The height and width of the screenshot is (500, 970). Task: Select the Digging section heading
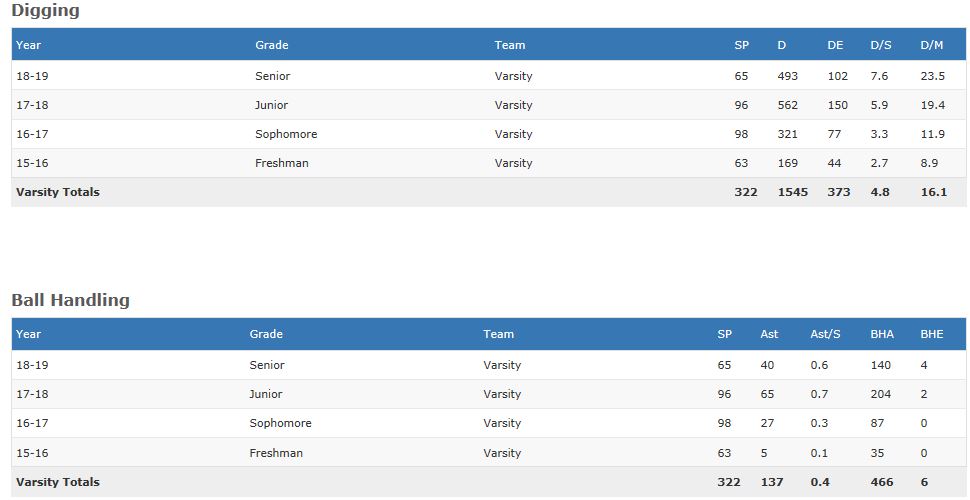pos(45,11)
